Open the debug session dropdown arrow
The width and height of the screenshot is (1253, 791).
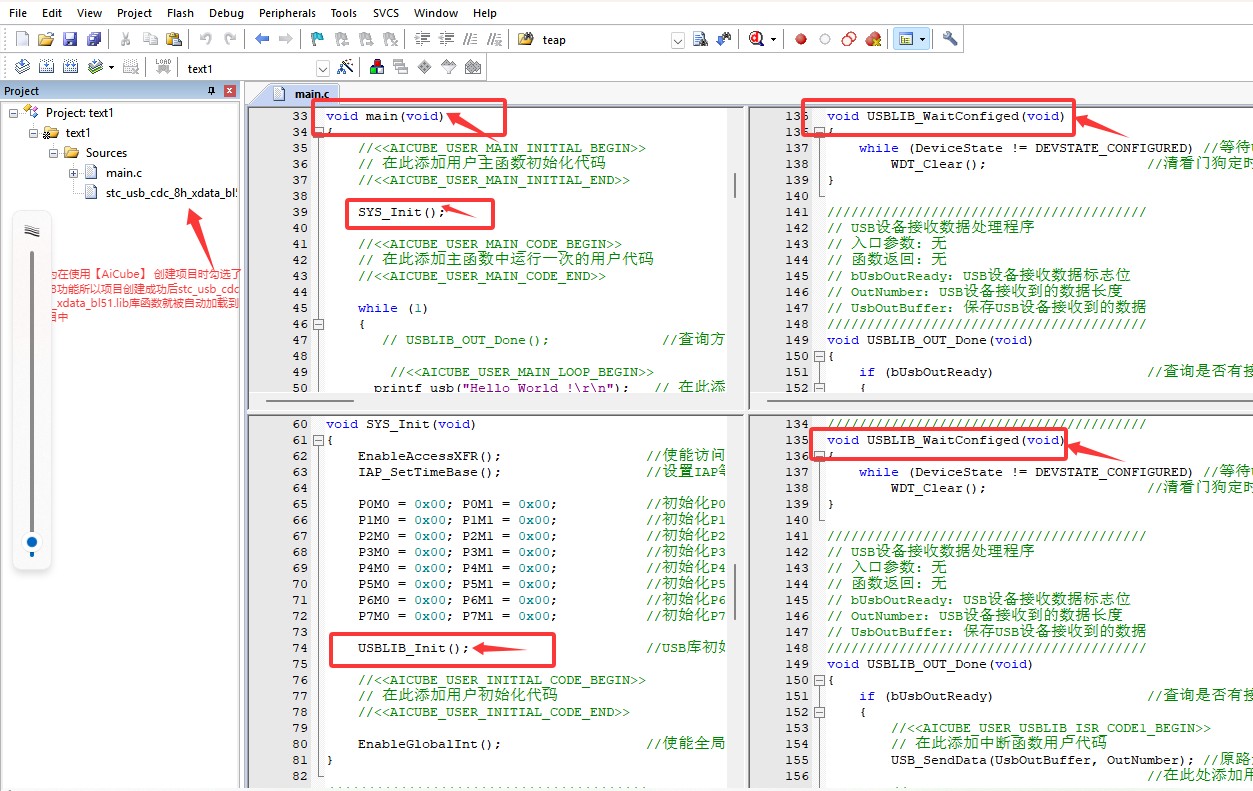pos(773,40)
